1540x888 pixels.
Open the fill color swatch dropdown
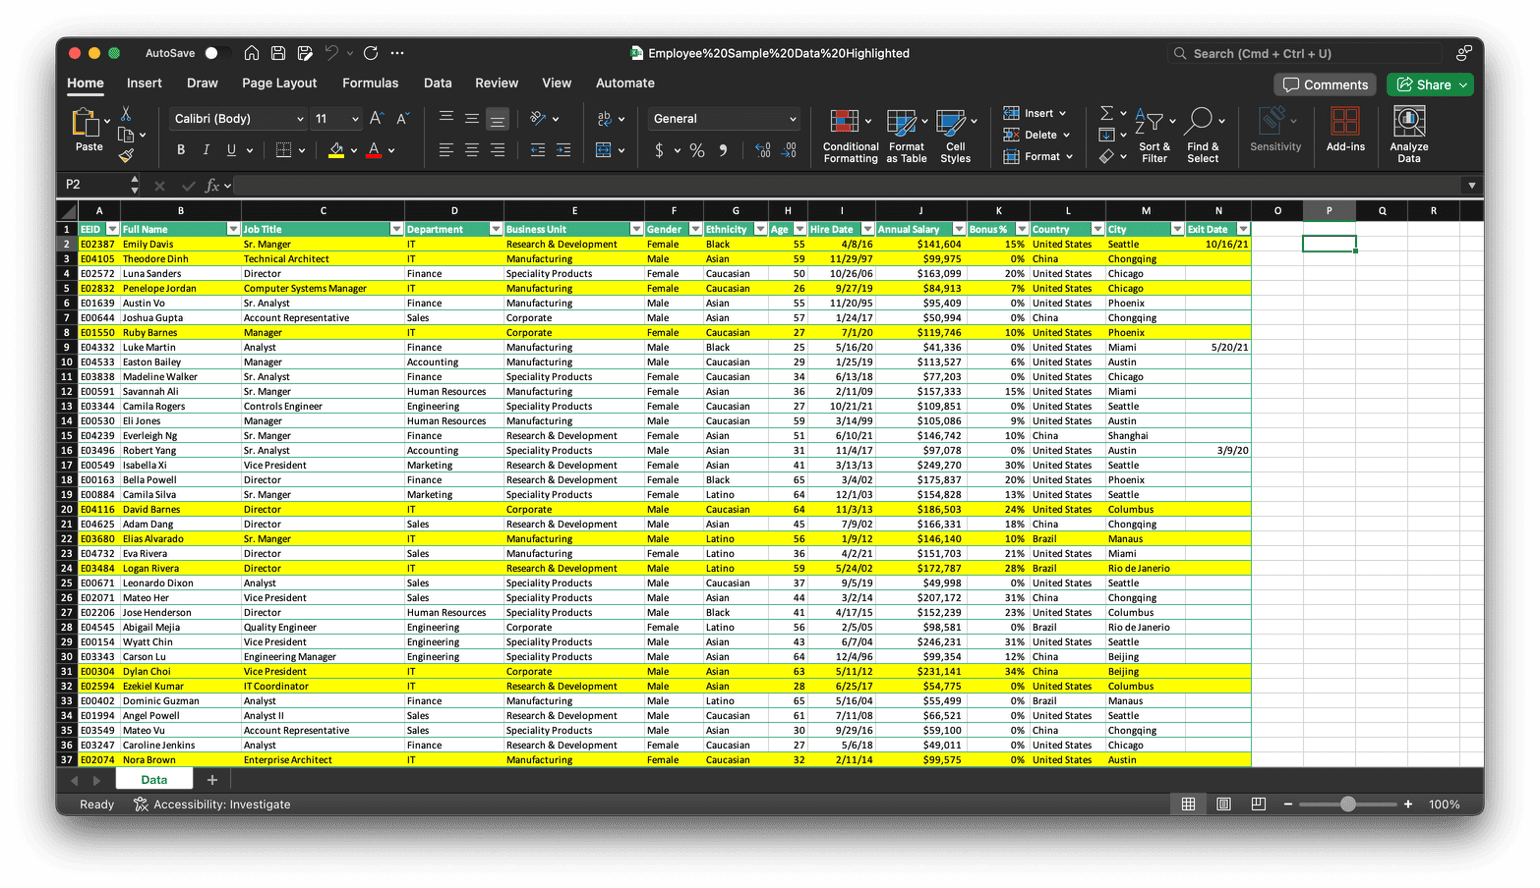(353, 149)
